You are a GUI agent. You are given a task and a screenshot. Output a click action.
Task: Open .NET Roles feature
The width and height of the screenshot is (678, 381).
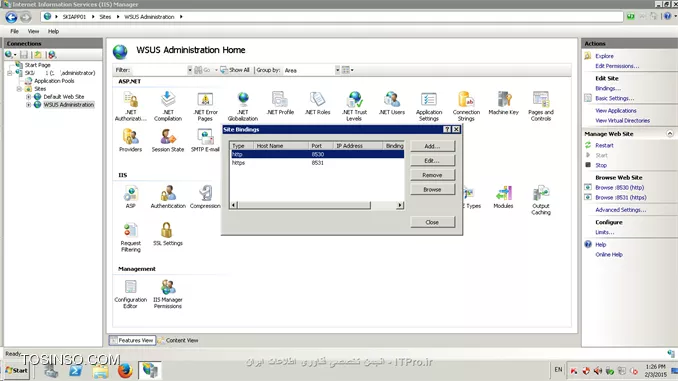(317, 103)
